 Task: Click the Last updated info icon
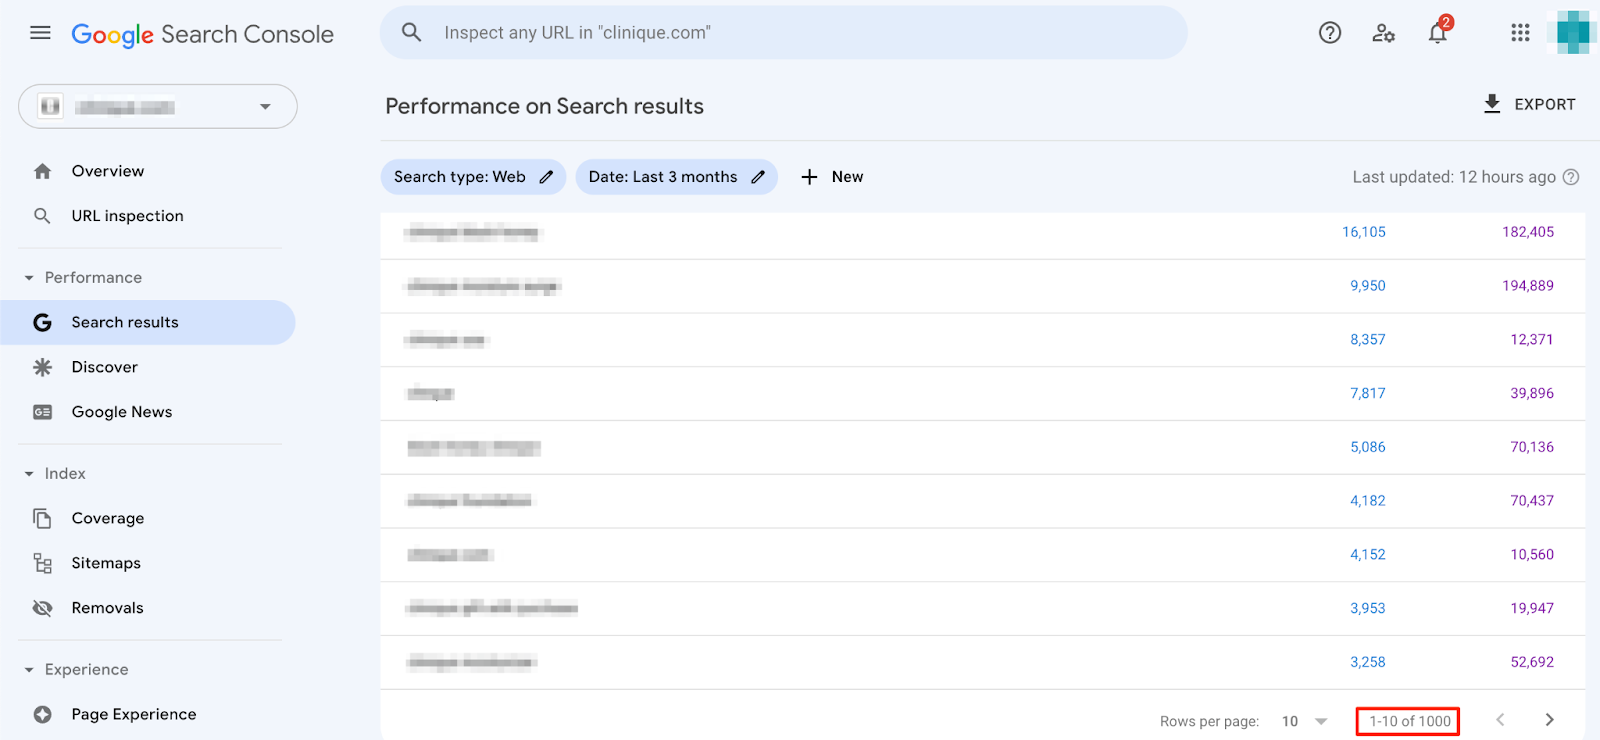[1571, 177]
